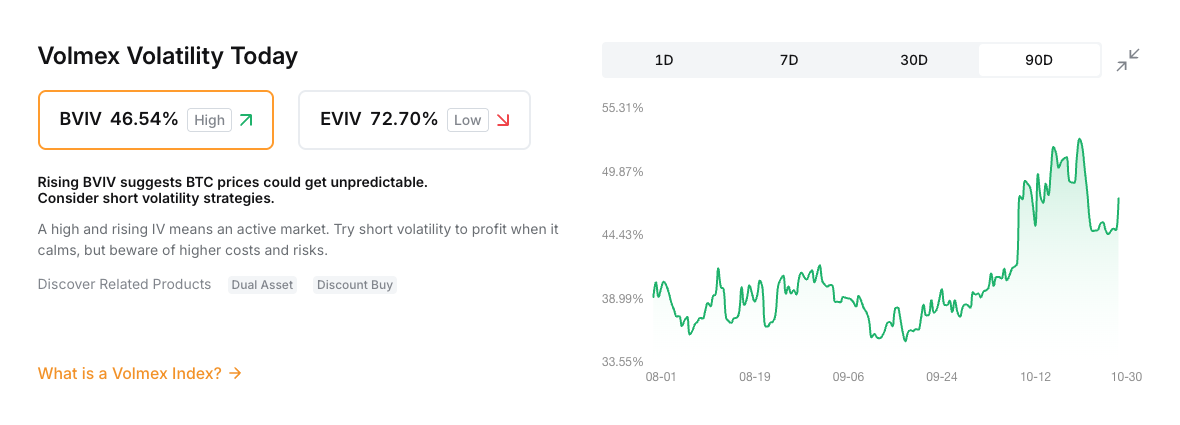Click the red falling arrow beside EVIV
The height and width of the screenshot is (425, 1180).
(503, 120)
